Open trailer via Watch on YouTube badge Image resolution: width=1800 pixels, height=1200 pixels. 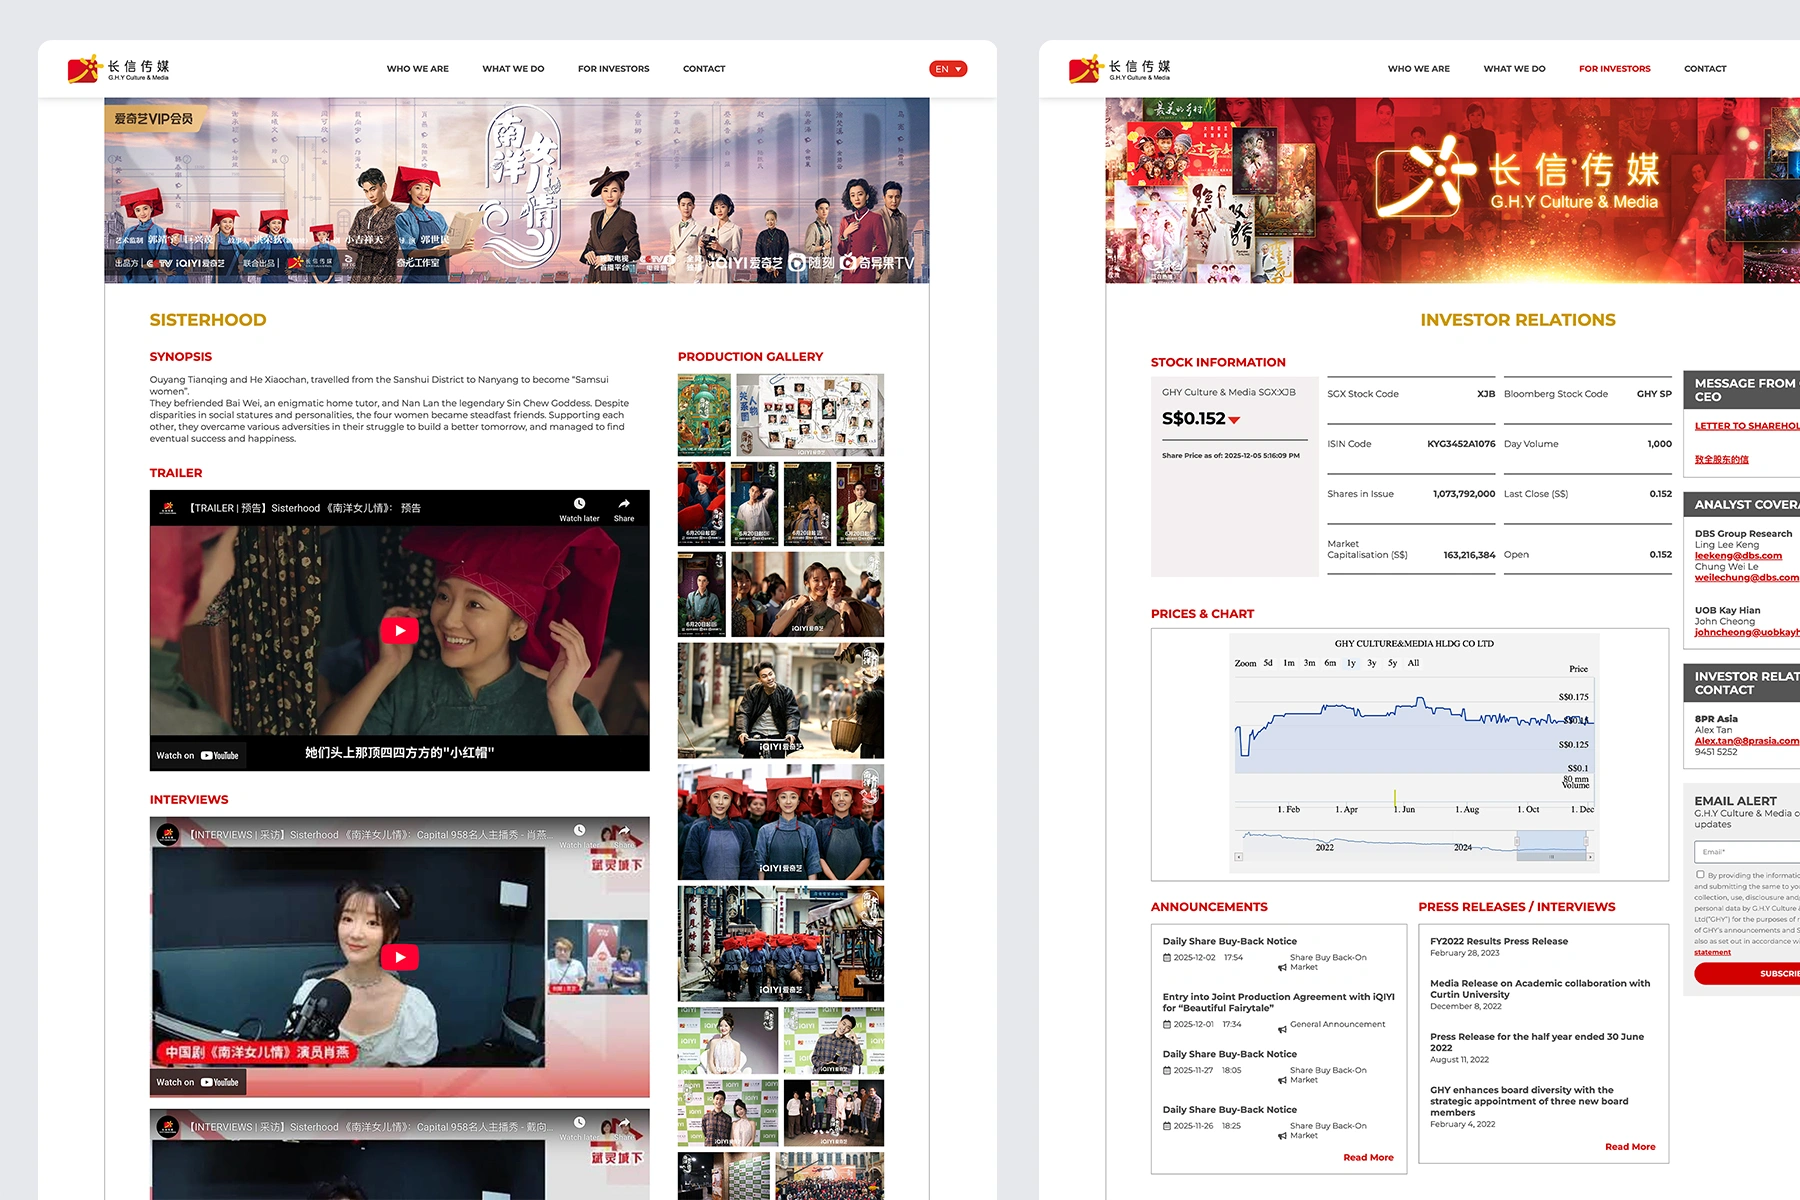click(x=198, y=755)
